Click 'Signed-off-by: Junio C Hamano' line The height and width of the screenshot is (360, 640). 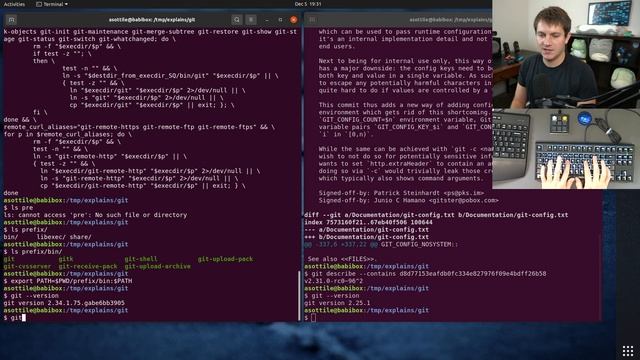coord(409,200)
